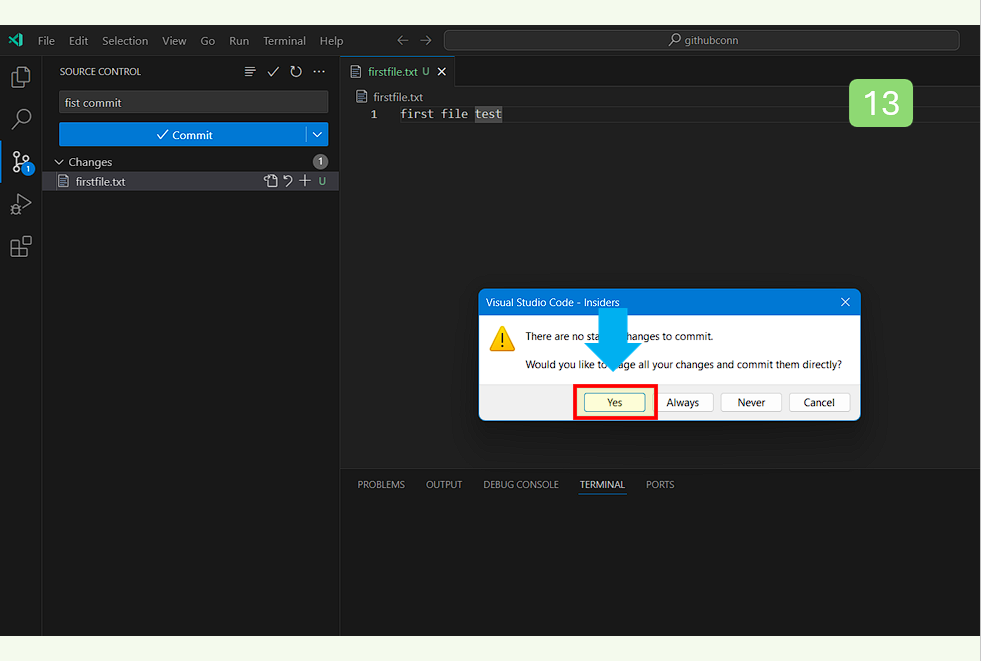Open the Edit menu
Screen dimensions: 981x661
78,41
